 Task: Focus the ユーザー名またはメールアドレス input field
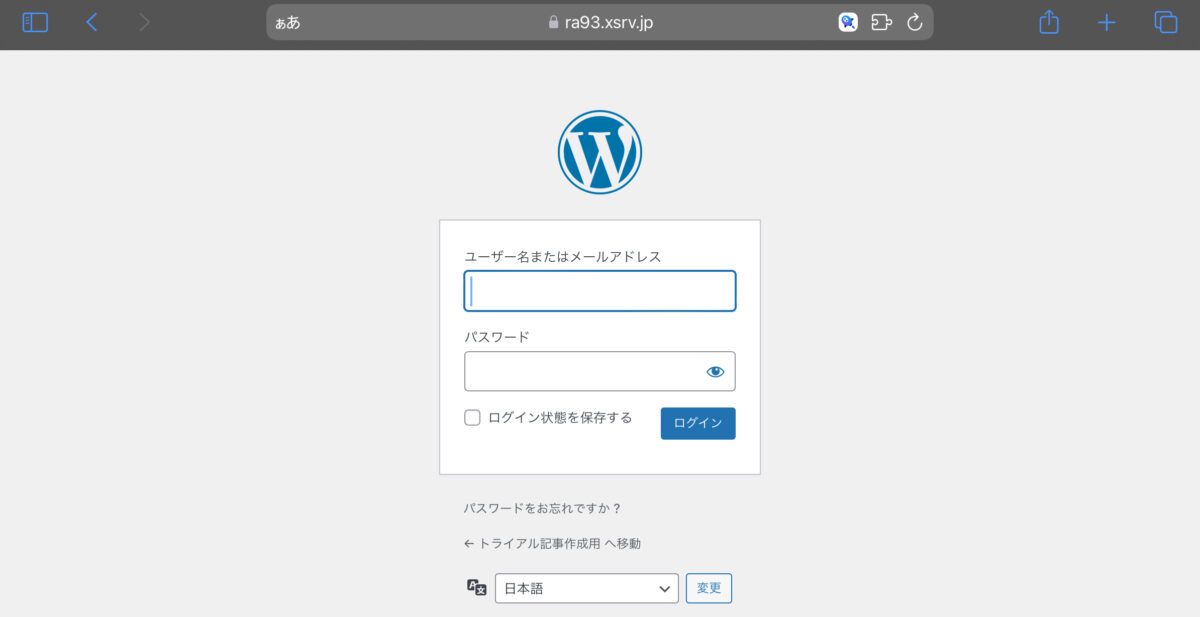point(600,291)
